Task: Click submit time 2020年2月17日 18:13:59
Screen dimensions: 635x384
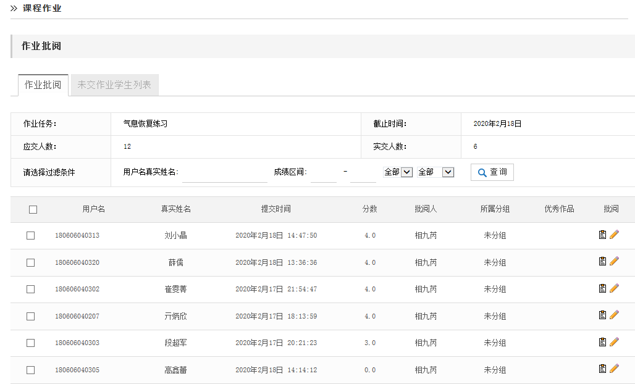Action: [x=276, y=316]
